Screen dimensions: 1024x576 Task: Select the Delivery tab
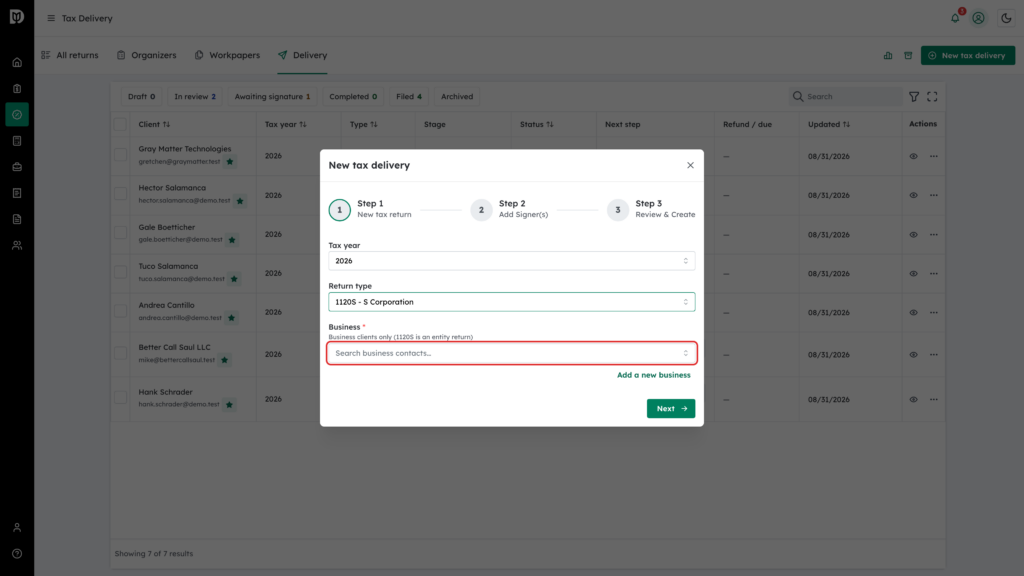point(302,56)
